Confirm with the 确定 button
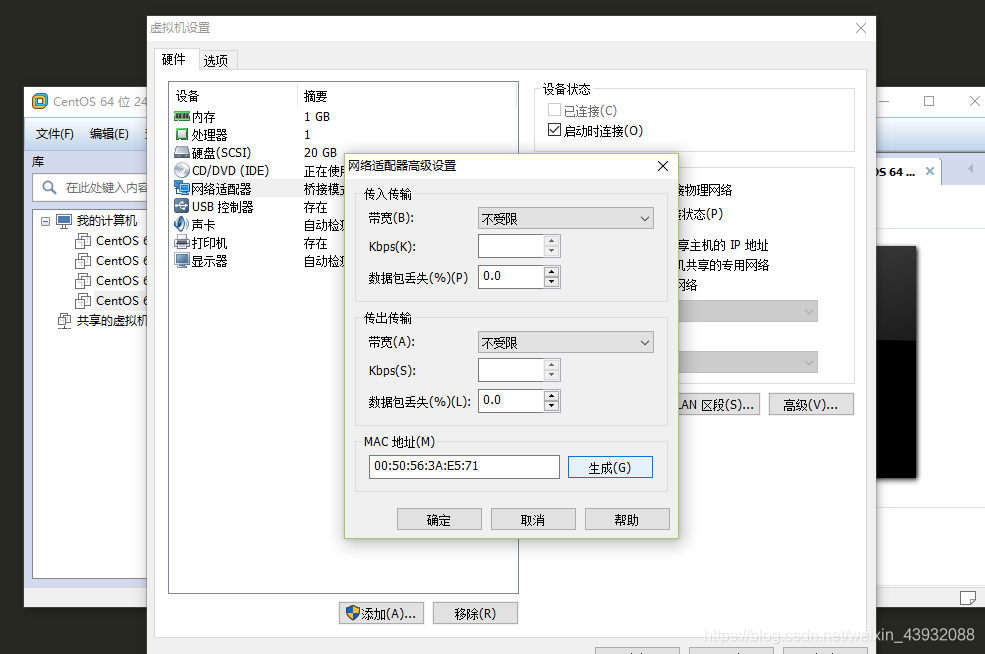Image resolution: width=985 pixels, height=654 pixels. tap(439, 520)
